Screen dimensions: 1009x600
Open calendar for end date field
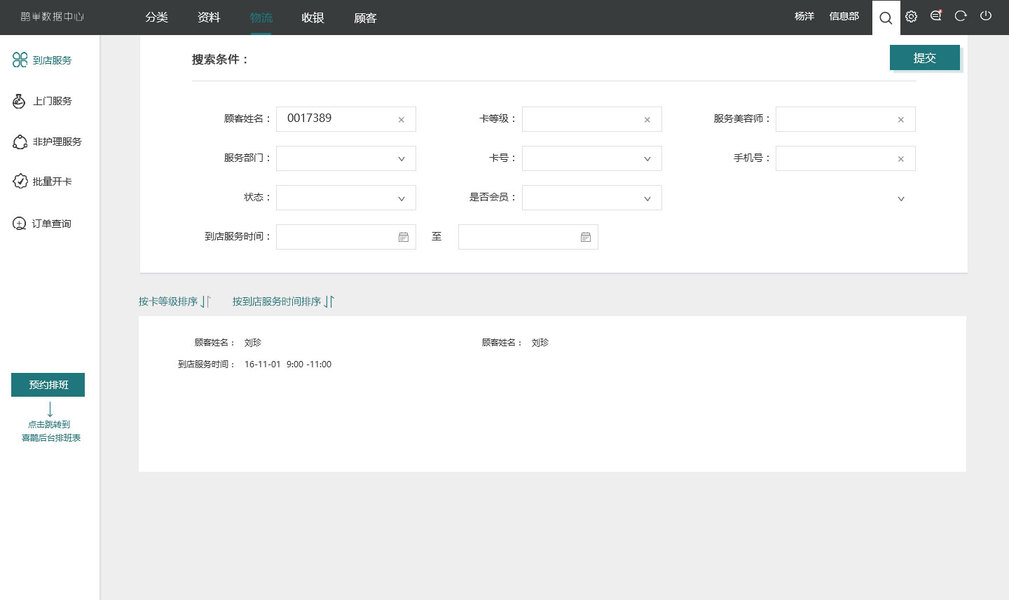(x=586, y=238)
